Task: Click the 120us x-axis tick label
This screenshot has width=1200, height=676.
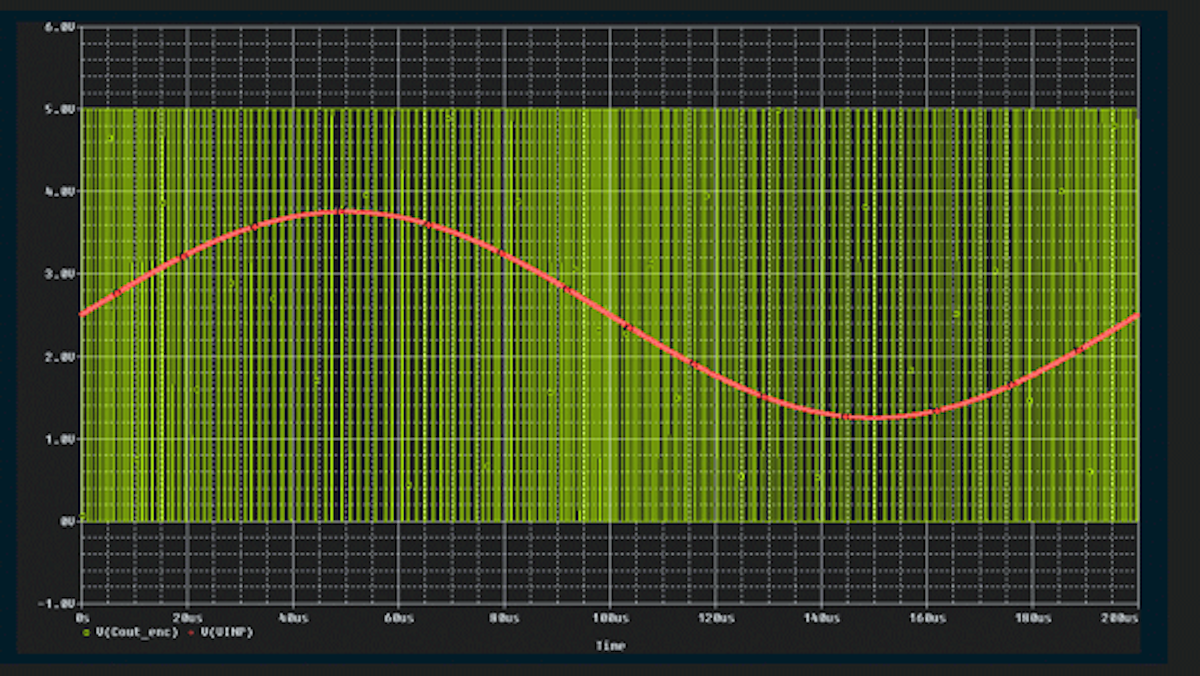Action: [716, 619]
